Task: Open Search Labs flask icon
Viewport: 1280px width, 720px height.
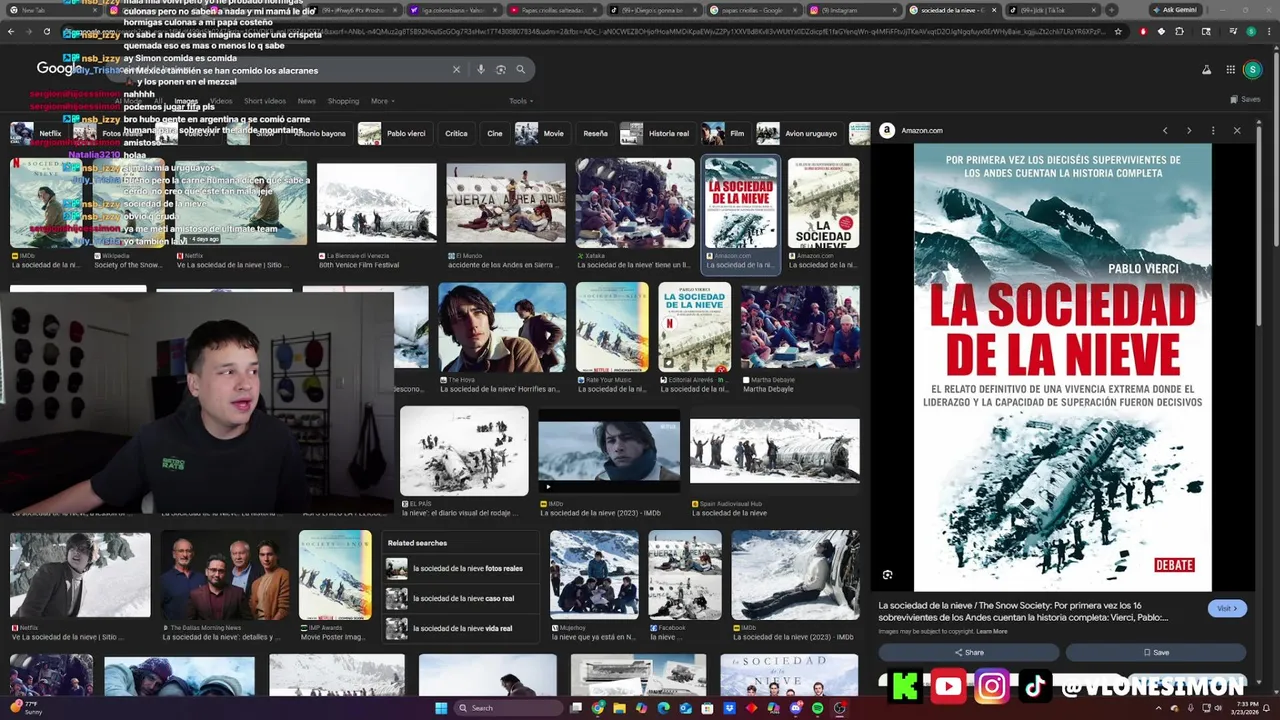Action: (1206, 70)
